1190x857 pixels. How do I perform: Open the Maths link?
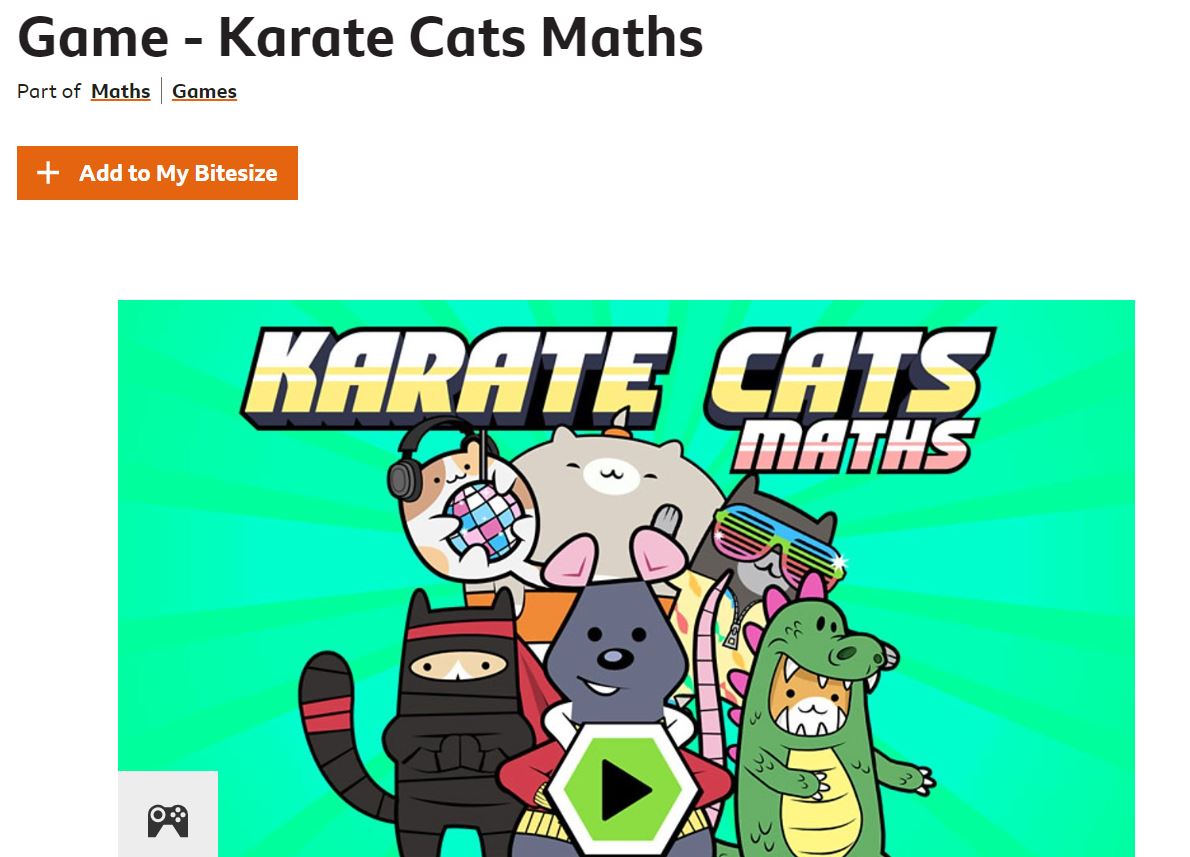click(121, 91)
